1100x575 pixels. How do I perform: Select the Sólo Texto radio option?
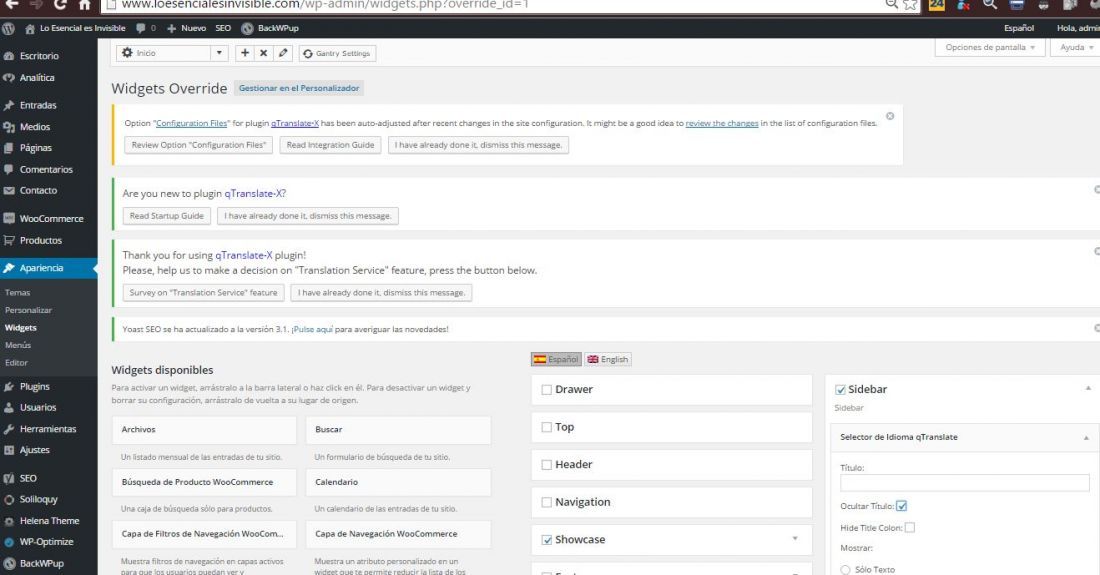(x=845, y=570)
